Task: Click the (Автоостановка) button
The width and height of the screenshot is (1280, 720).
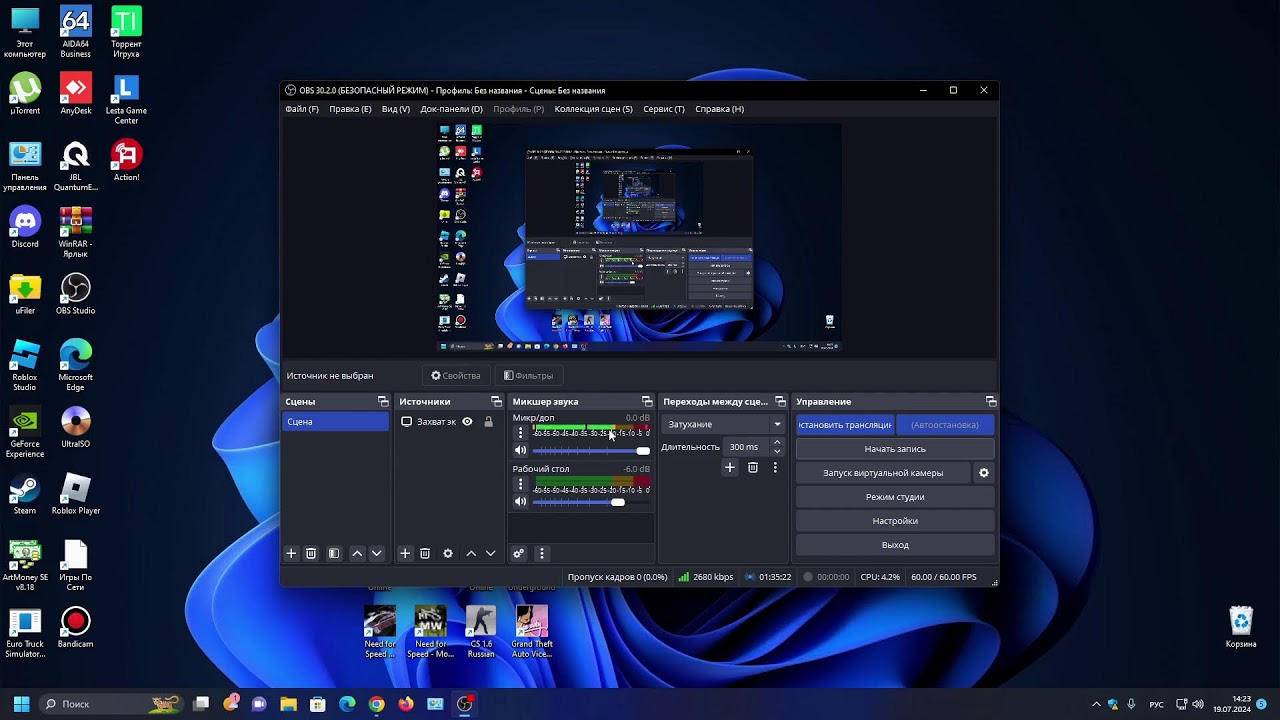Action: pos(945,425)
